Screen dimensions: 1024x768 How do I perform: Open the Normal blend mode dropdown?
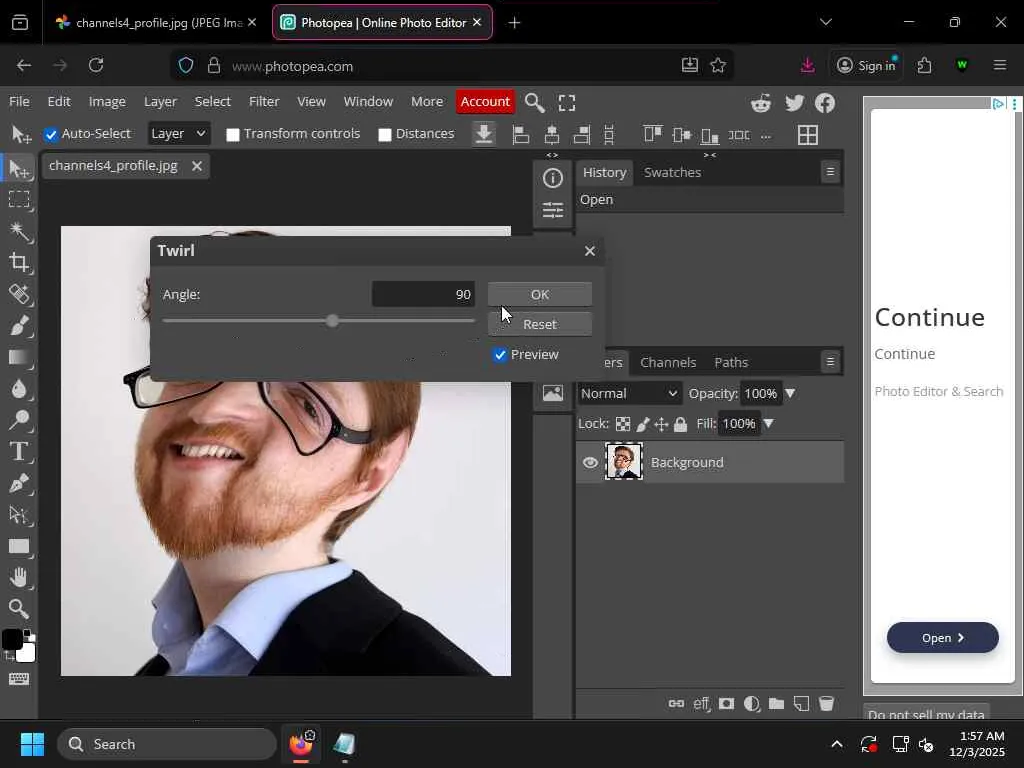[x=629, y=393]
